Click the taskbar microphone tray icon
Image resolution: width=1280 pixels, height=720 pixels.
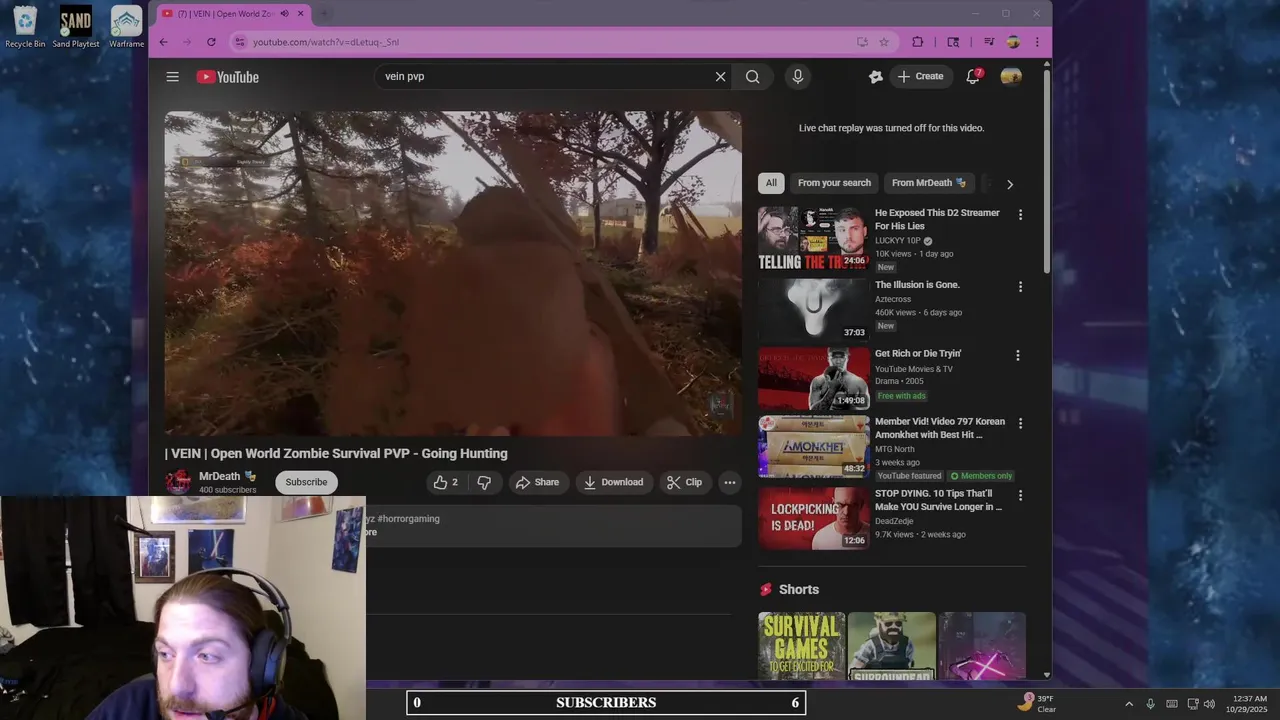pos(1150,704)
